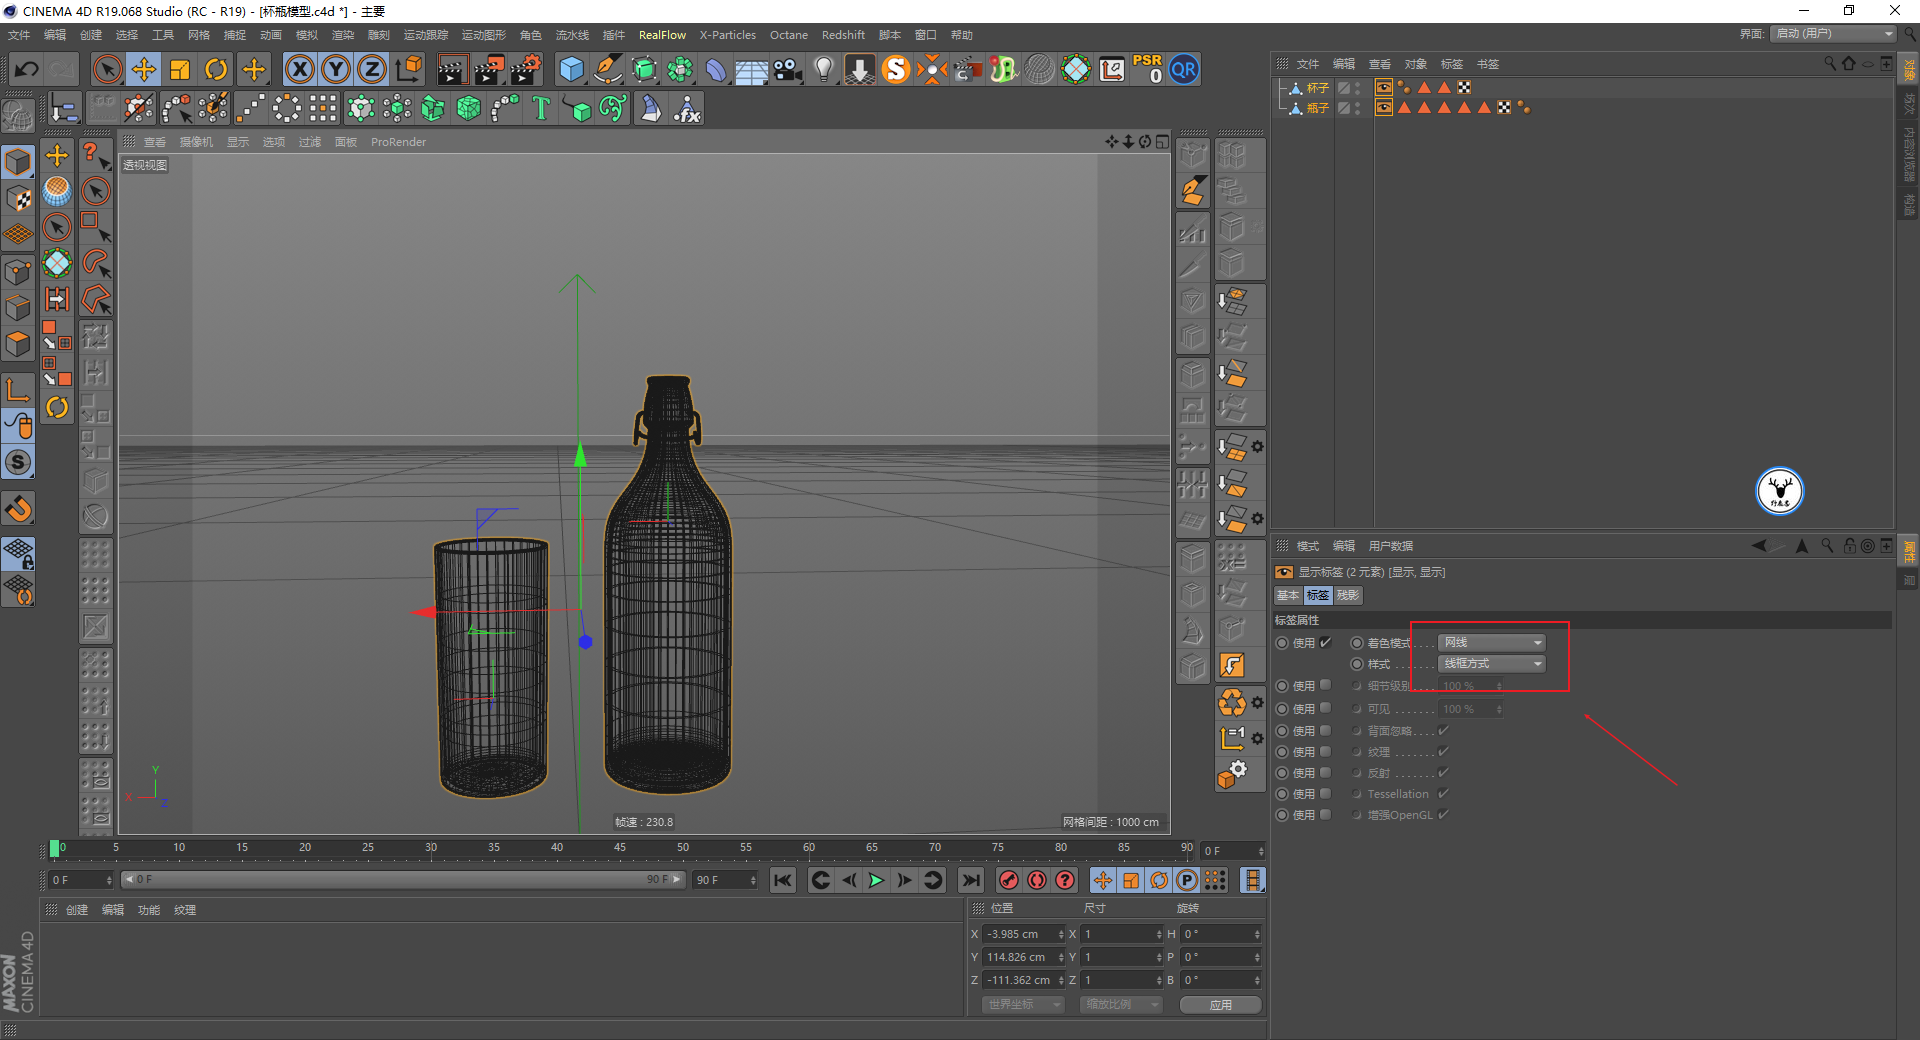The width and height of the screenshot is (1920, 1040).
Task: Click the 应用 apply button
Action: [x=1220, y=1005]
